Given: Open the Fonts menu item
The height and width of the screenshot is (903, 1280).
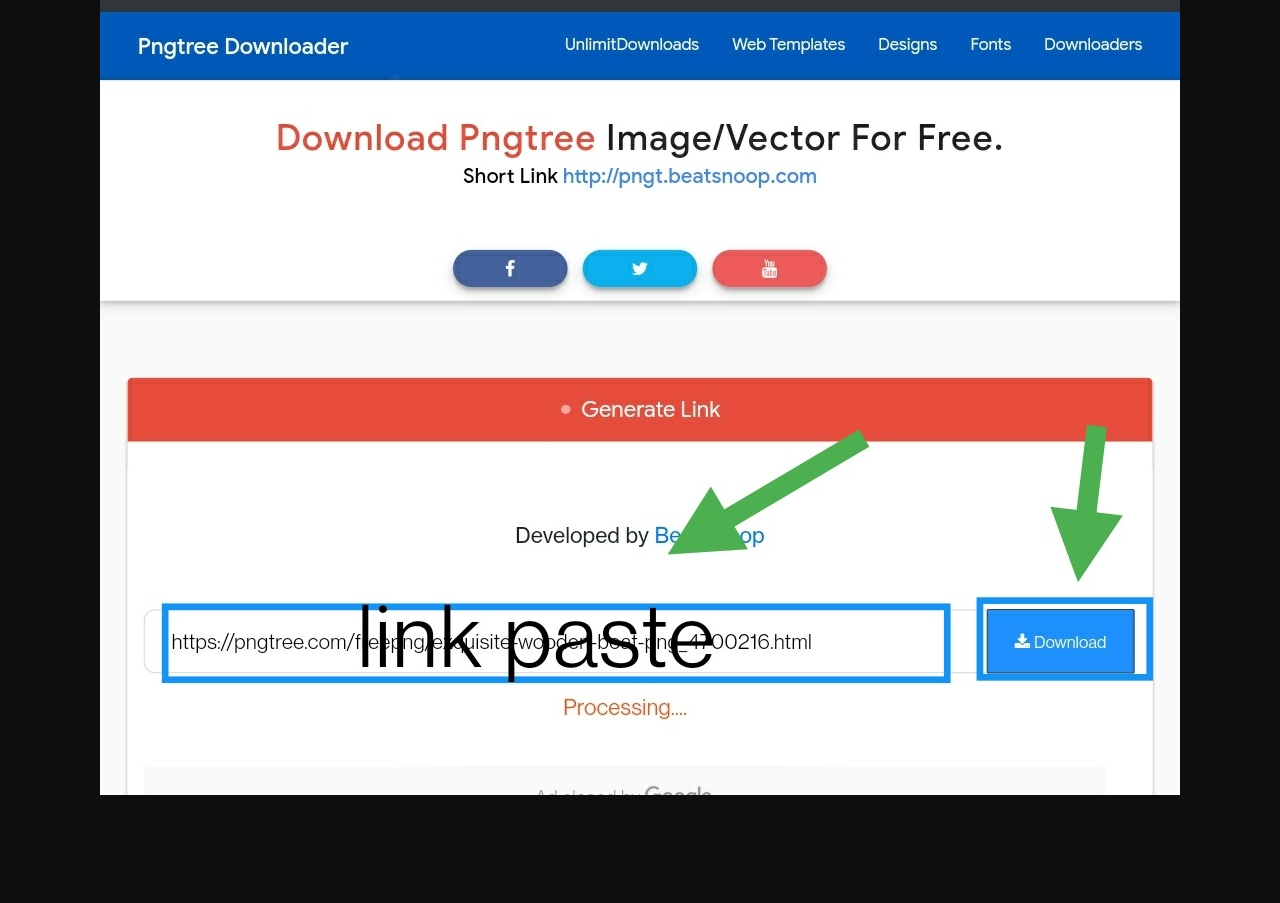Looking at the screenshot, I should point(991,45).
